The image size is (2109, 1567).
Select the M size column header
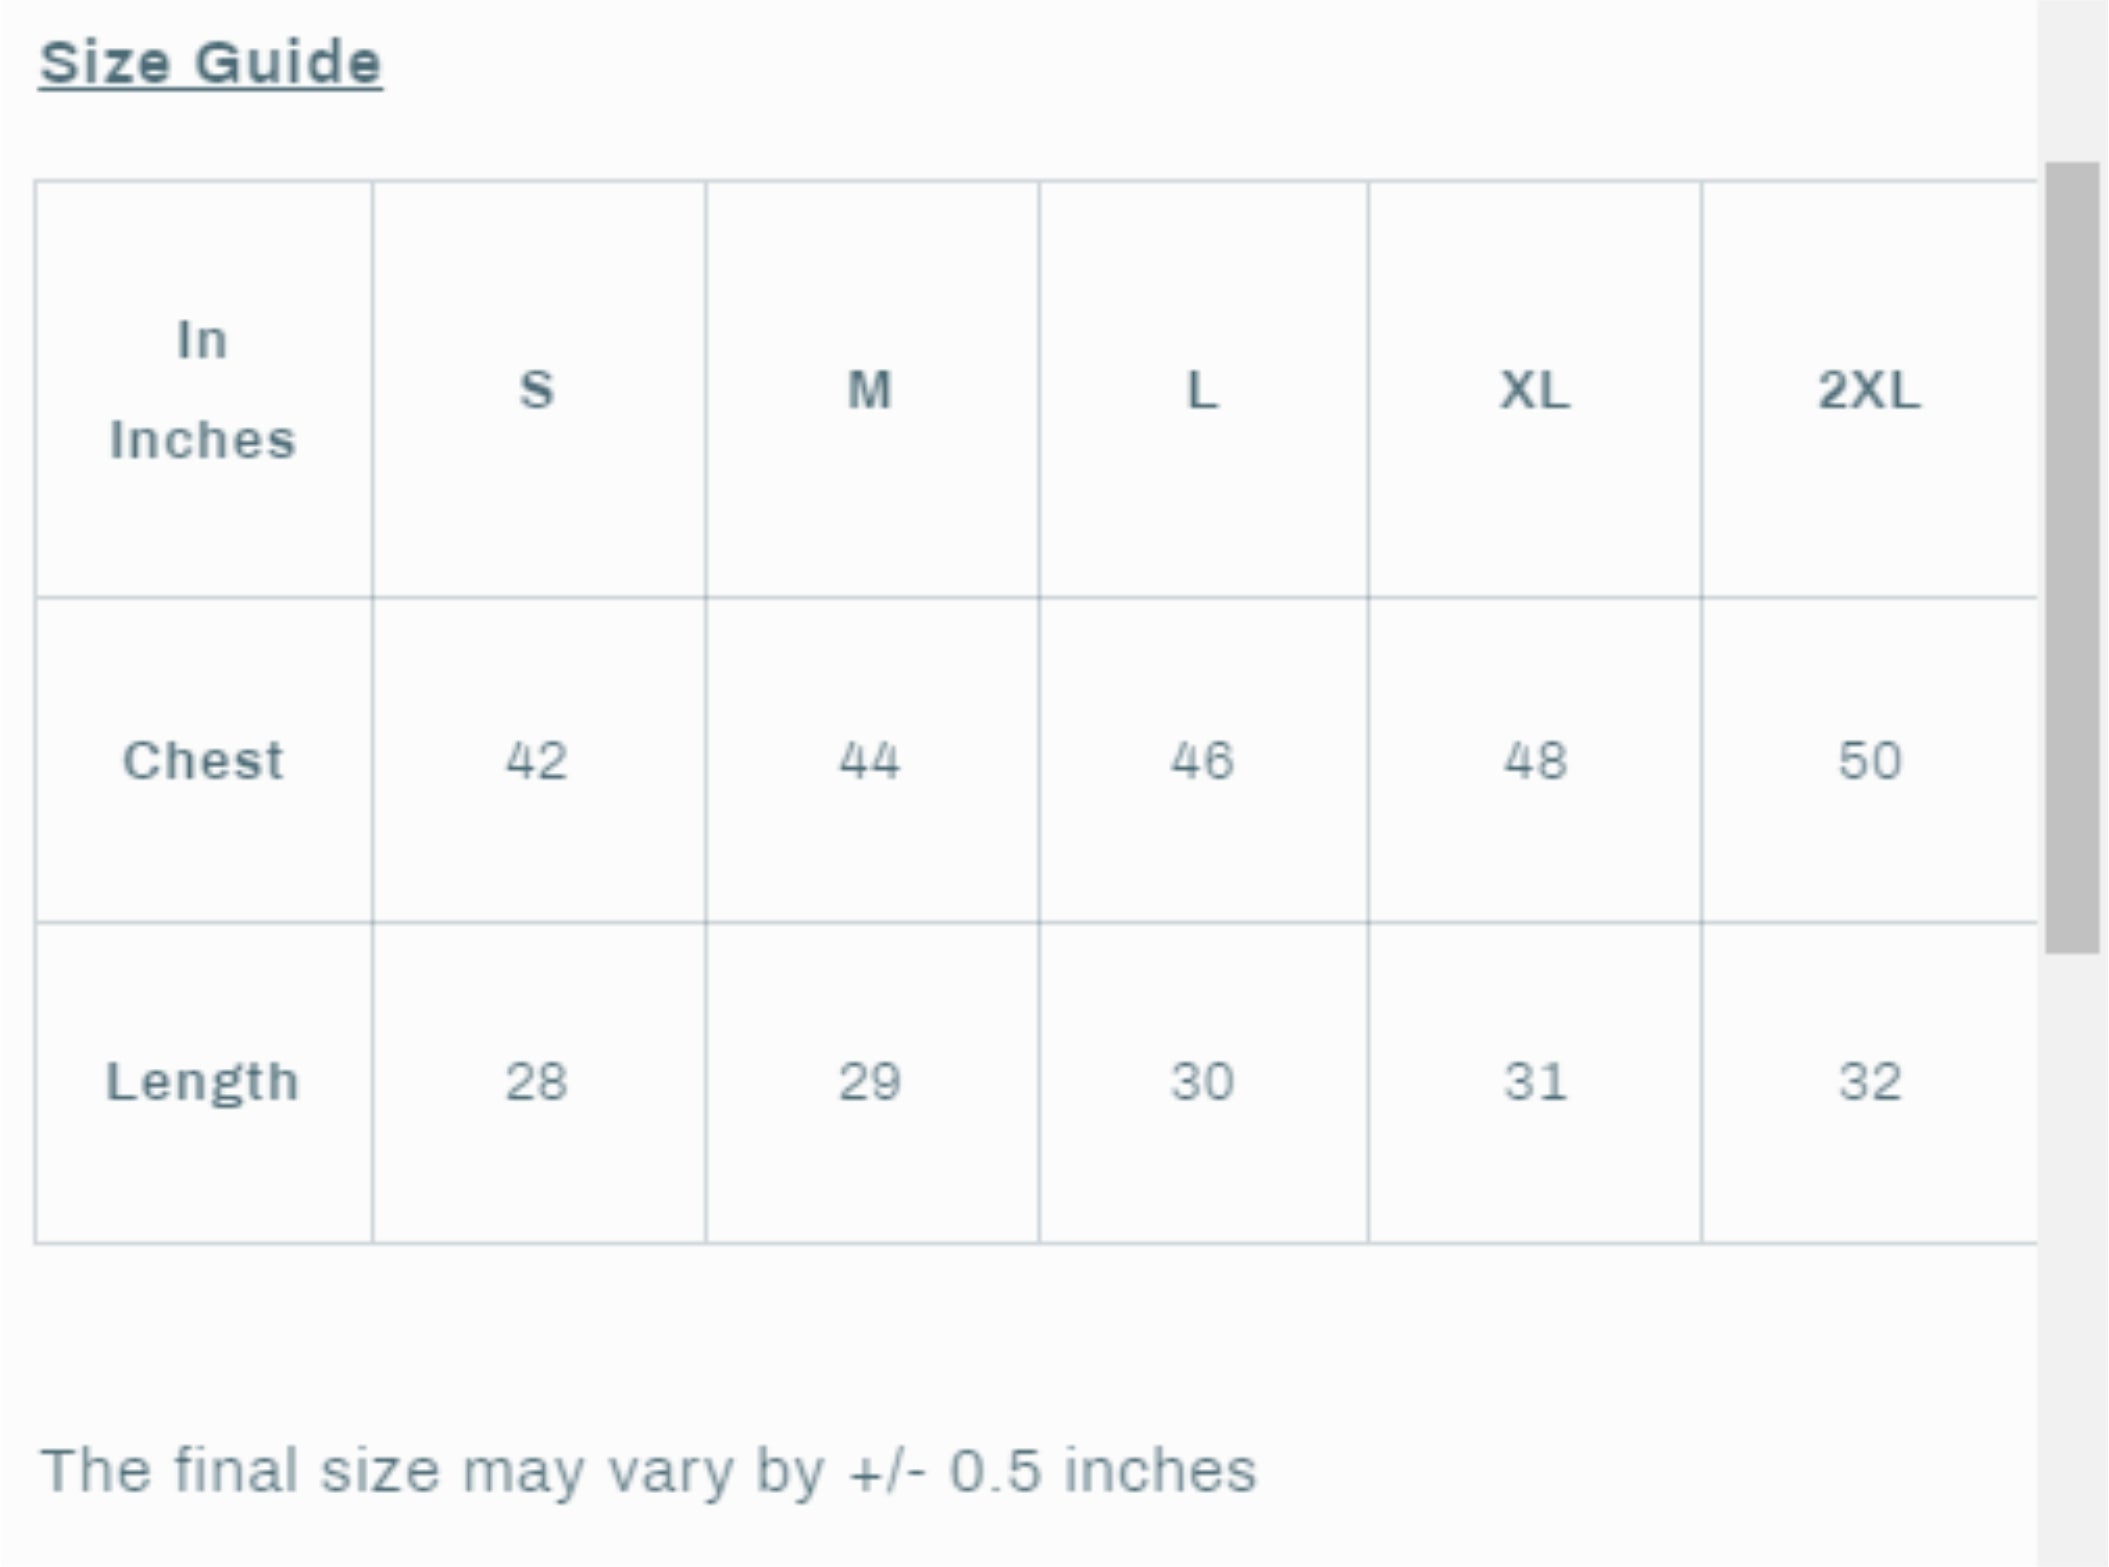pos(870,390)
